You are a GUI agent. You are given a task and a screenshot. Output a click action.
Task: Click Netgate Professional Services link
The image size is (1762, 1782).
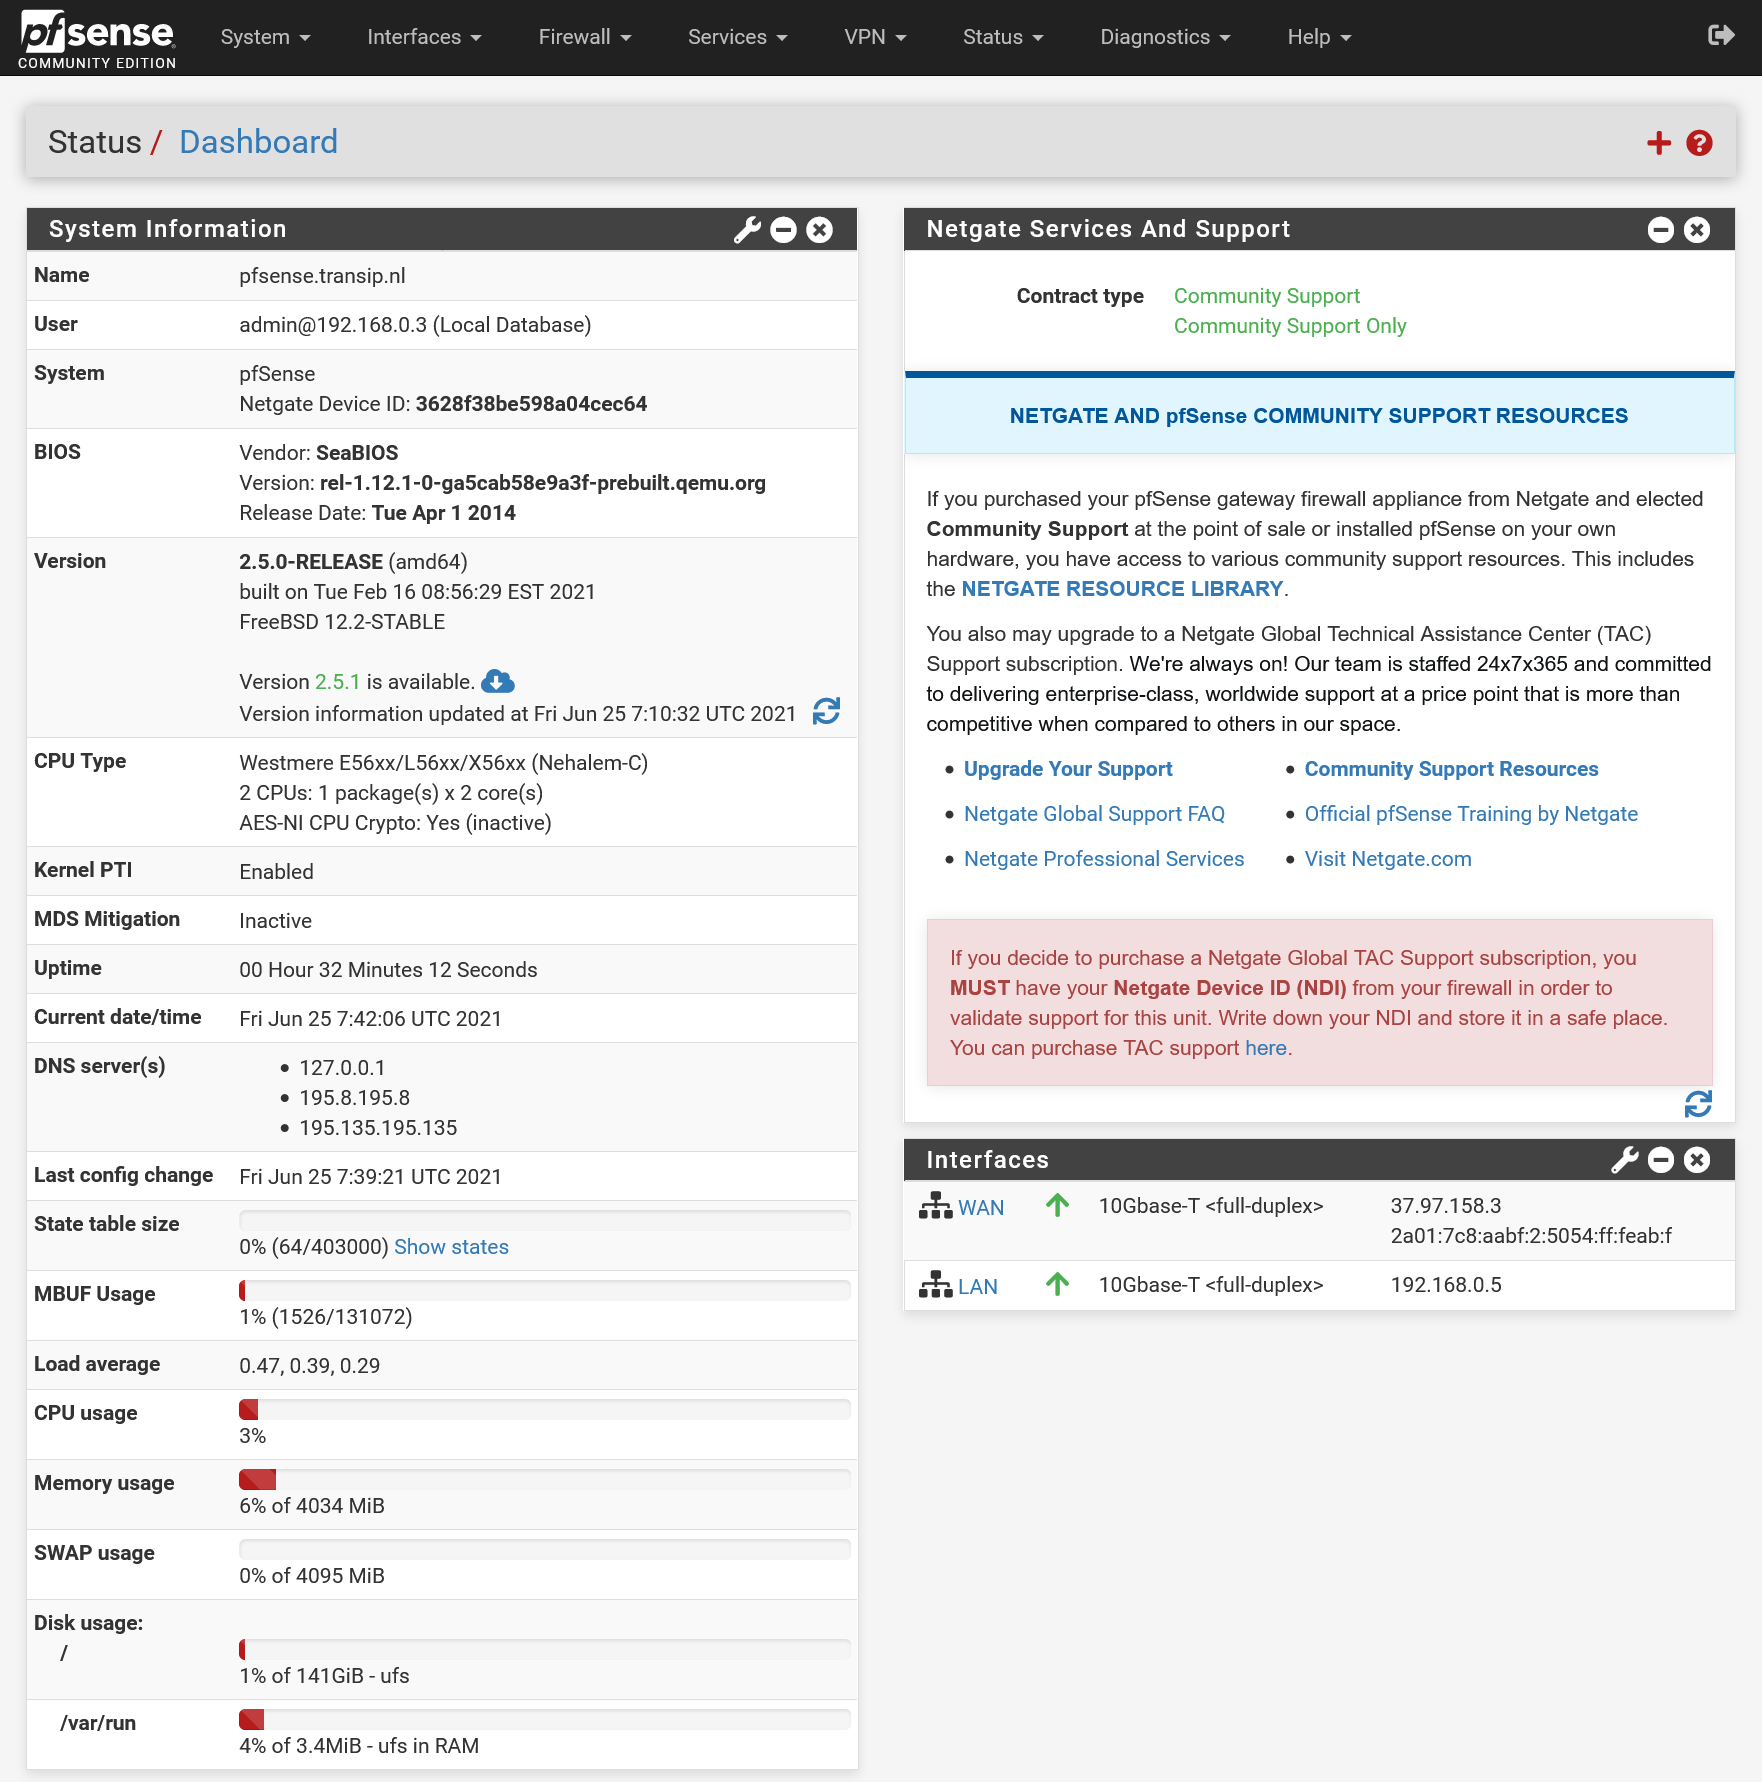click(x=1103, y=859)
